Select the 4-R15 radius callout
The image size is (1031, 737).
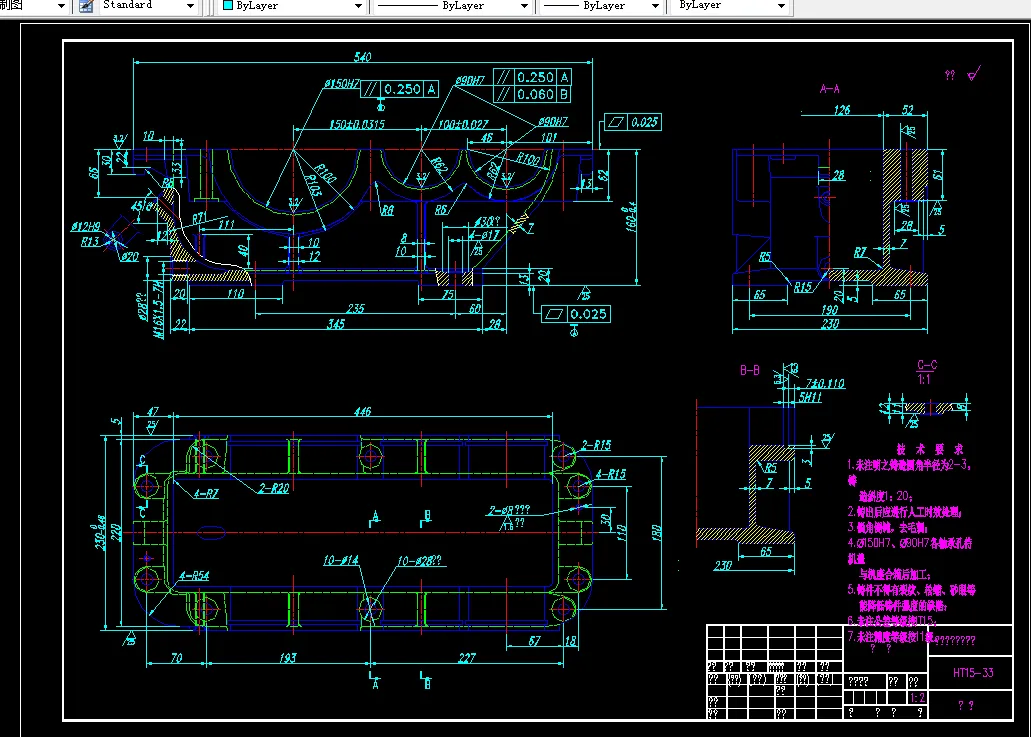[611, 474]
